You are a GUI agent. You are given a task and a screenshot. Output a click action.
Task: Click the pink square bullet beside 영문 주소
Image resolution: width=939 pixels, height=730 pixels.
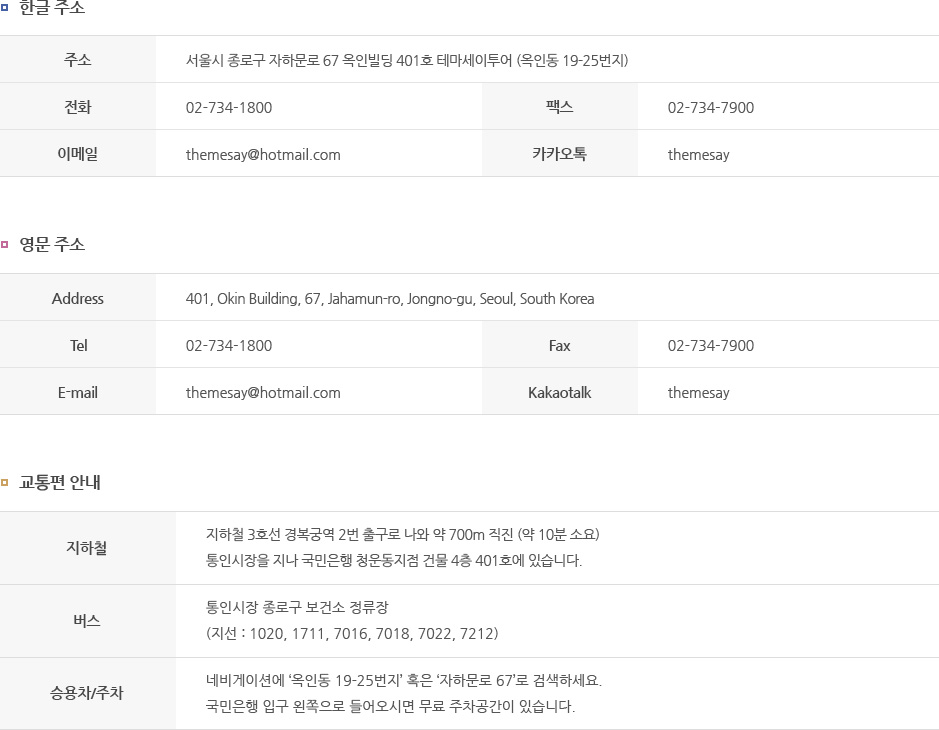click(x=4, y=244)
